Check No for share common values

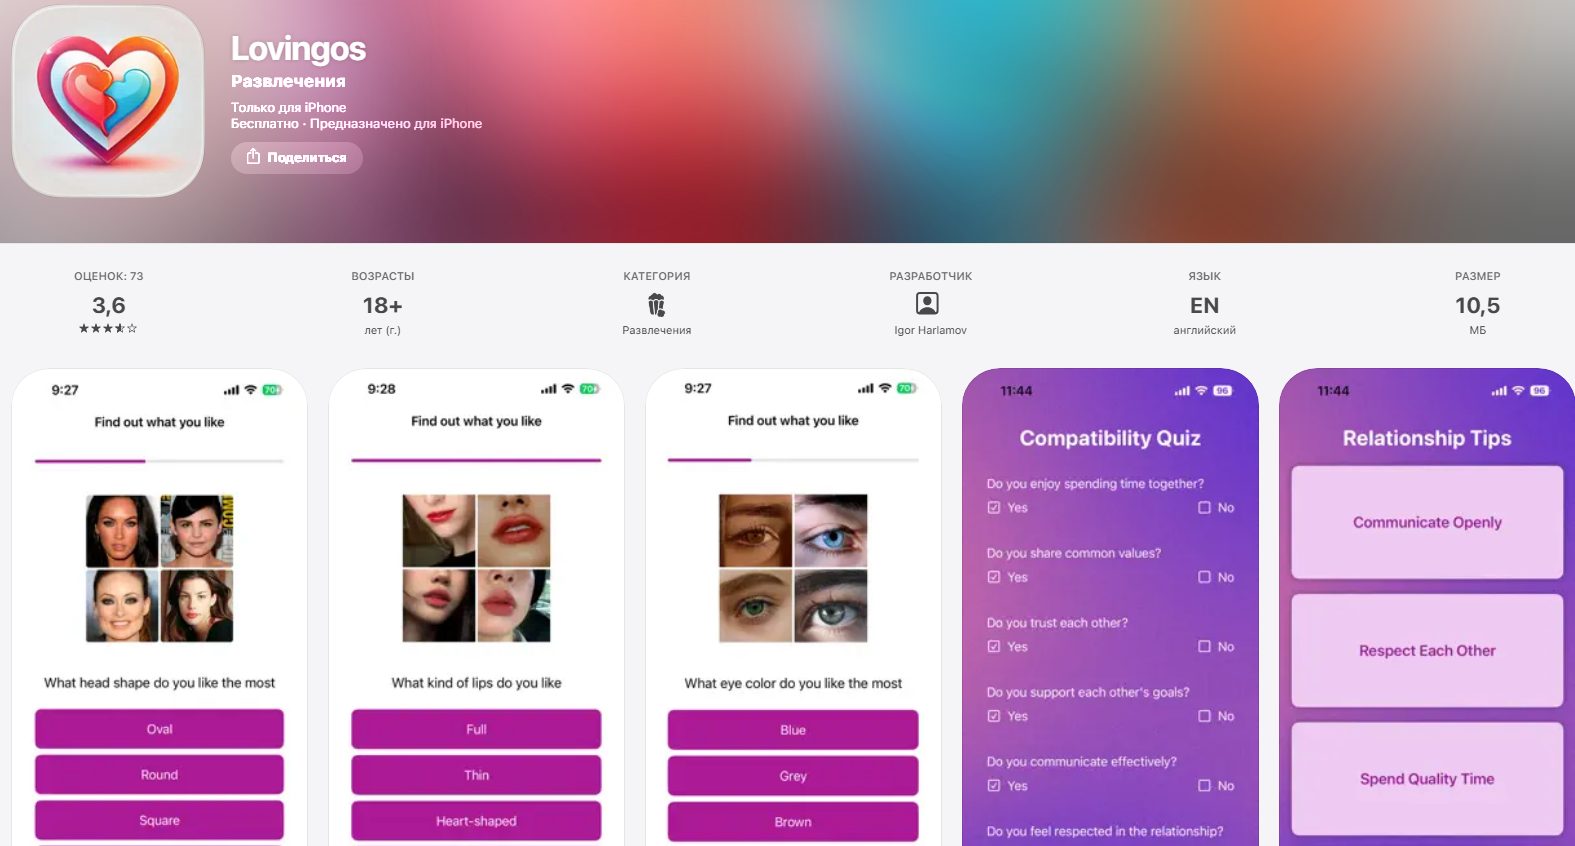1205,577
